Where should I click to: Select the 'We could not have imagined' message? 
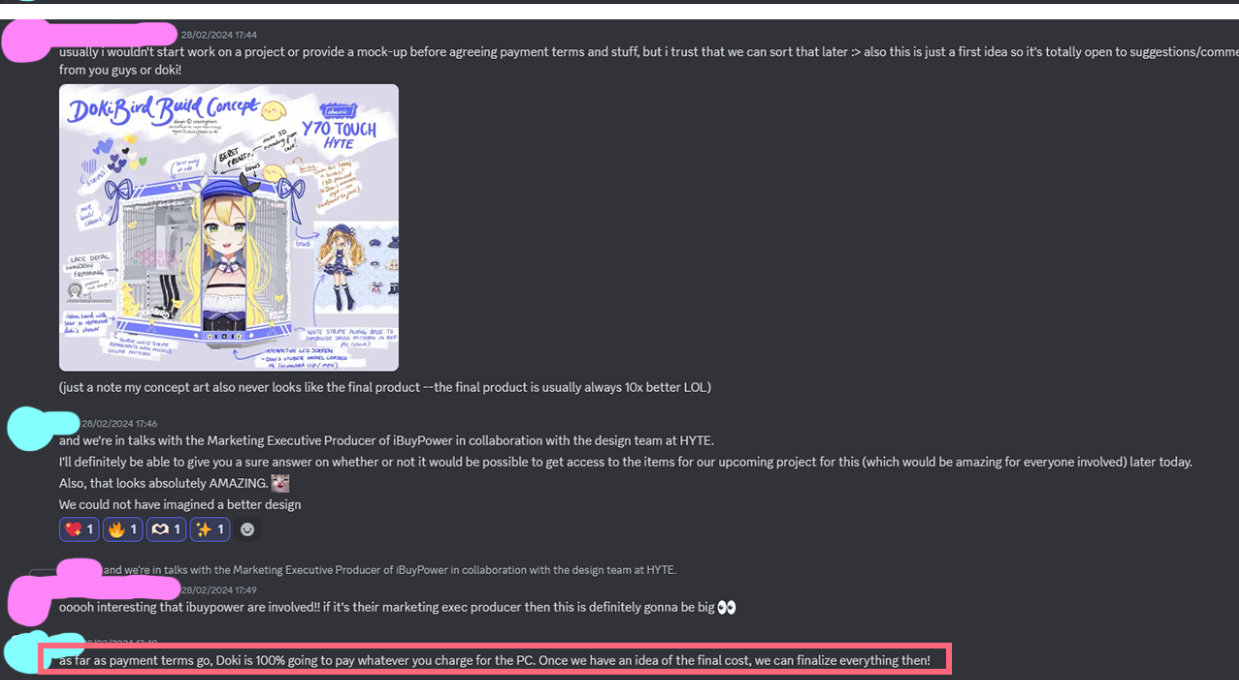point(180,504)
